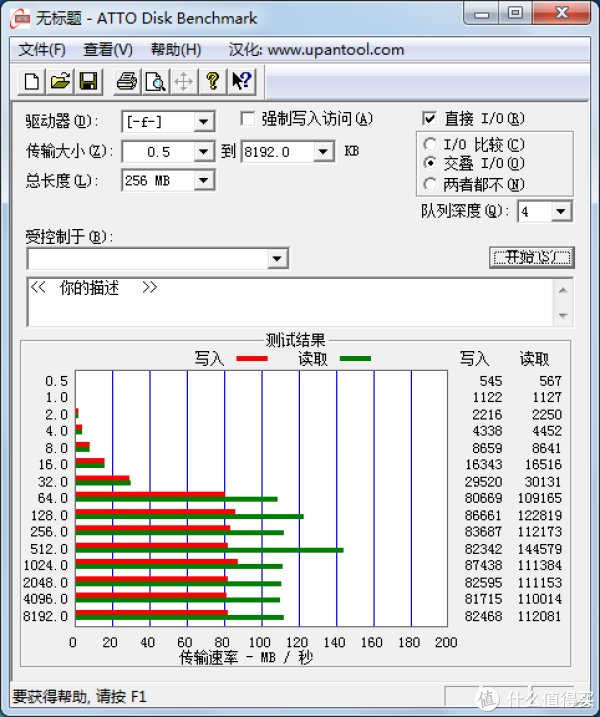Click write value 80669

point(483,498)
